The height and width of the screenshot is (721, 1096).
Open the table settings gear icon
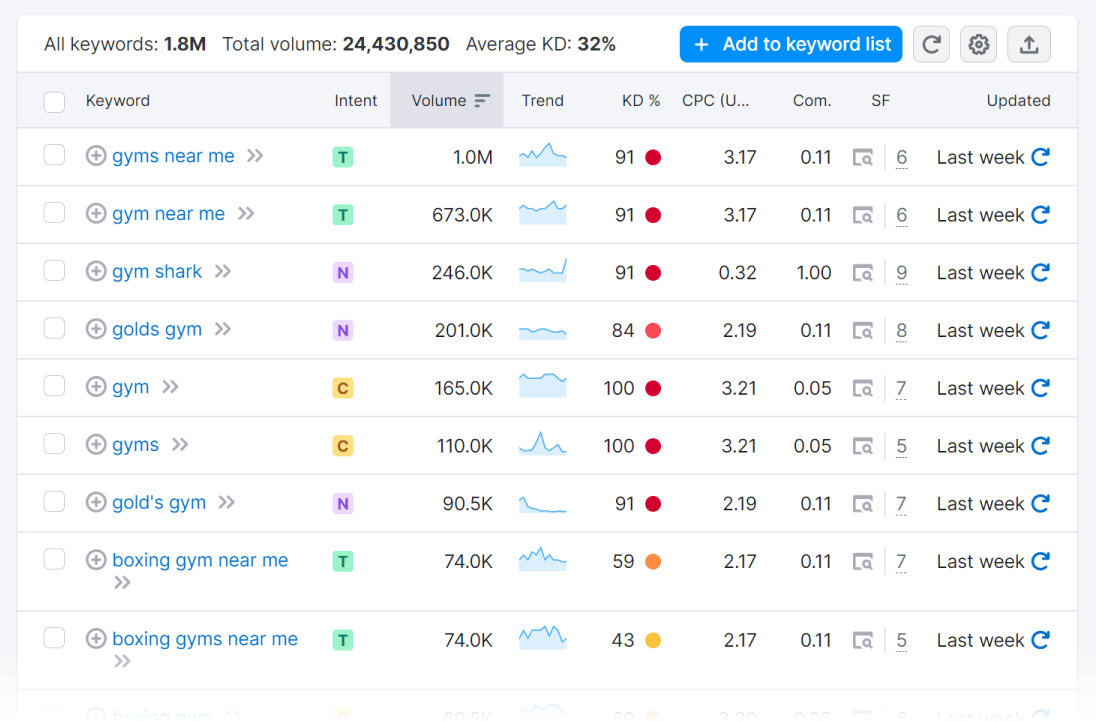point(978,44)
